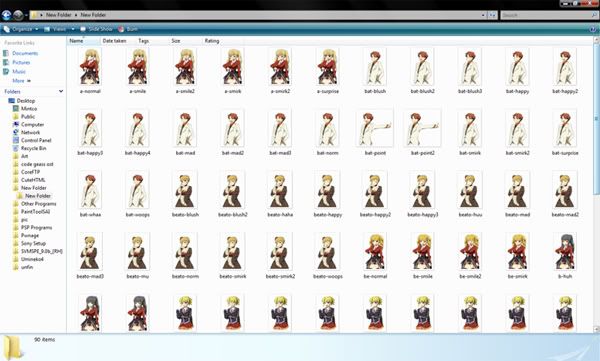The height and width of the screenshot is (361, 600).
Task: Go back with the Back arrow button
Action: pos(6,15)
